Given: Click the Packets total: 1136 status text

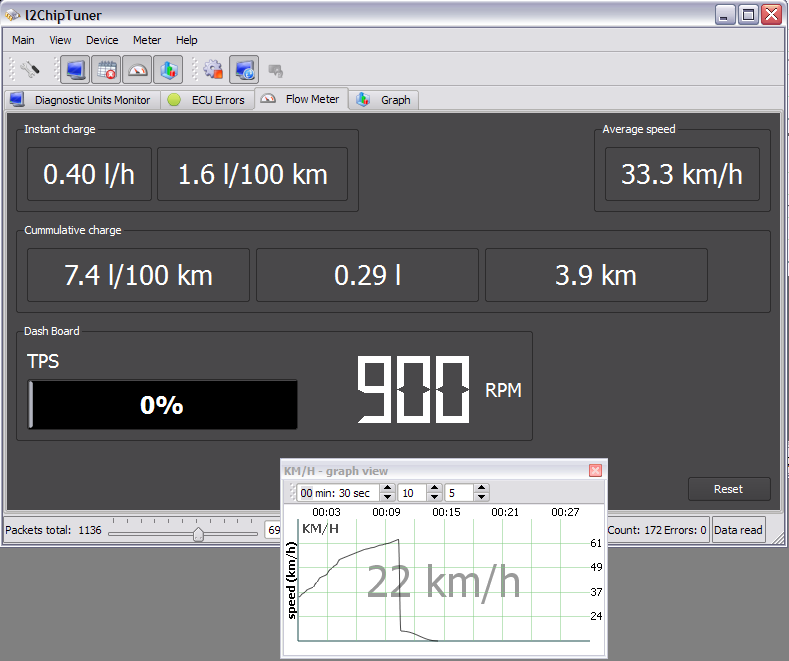Looking at the screenshot, I should [53, 530].
